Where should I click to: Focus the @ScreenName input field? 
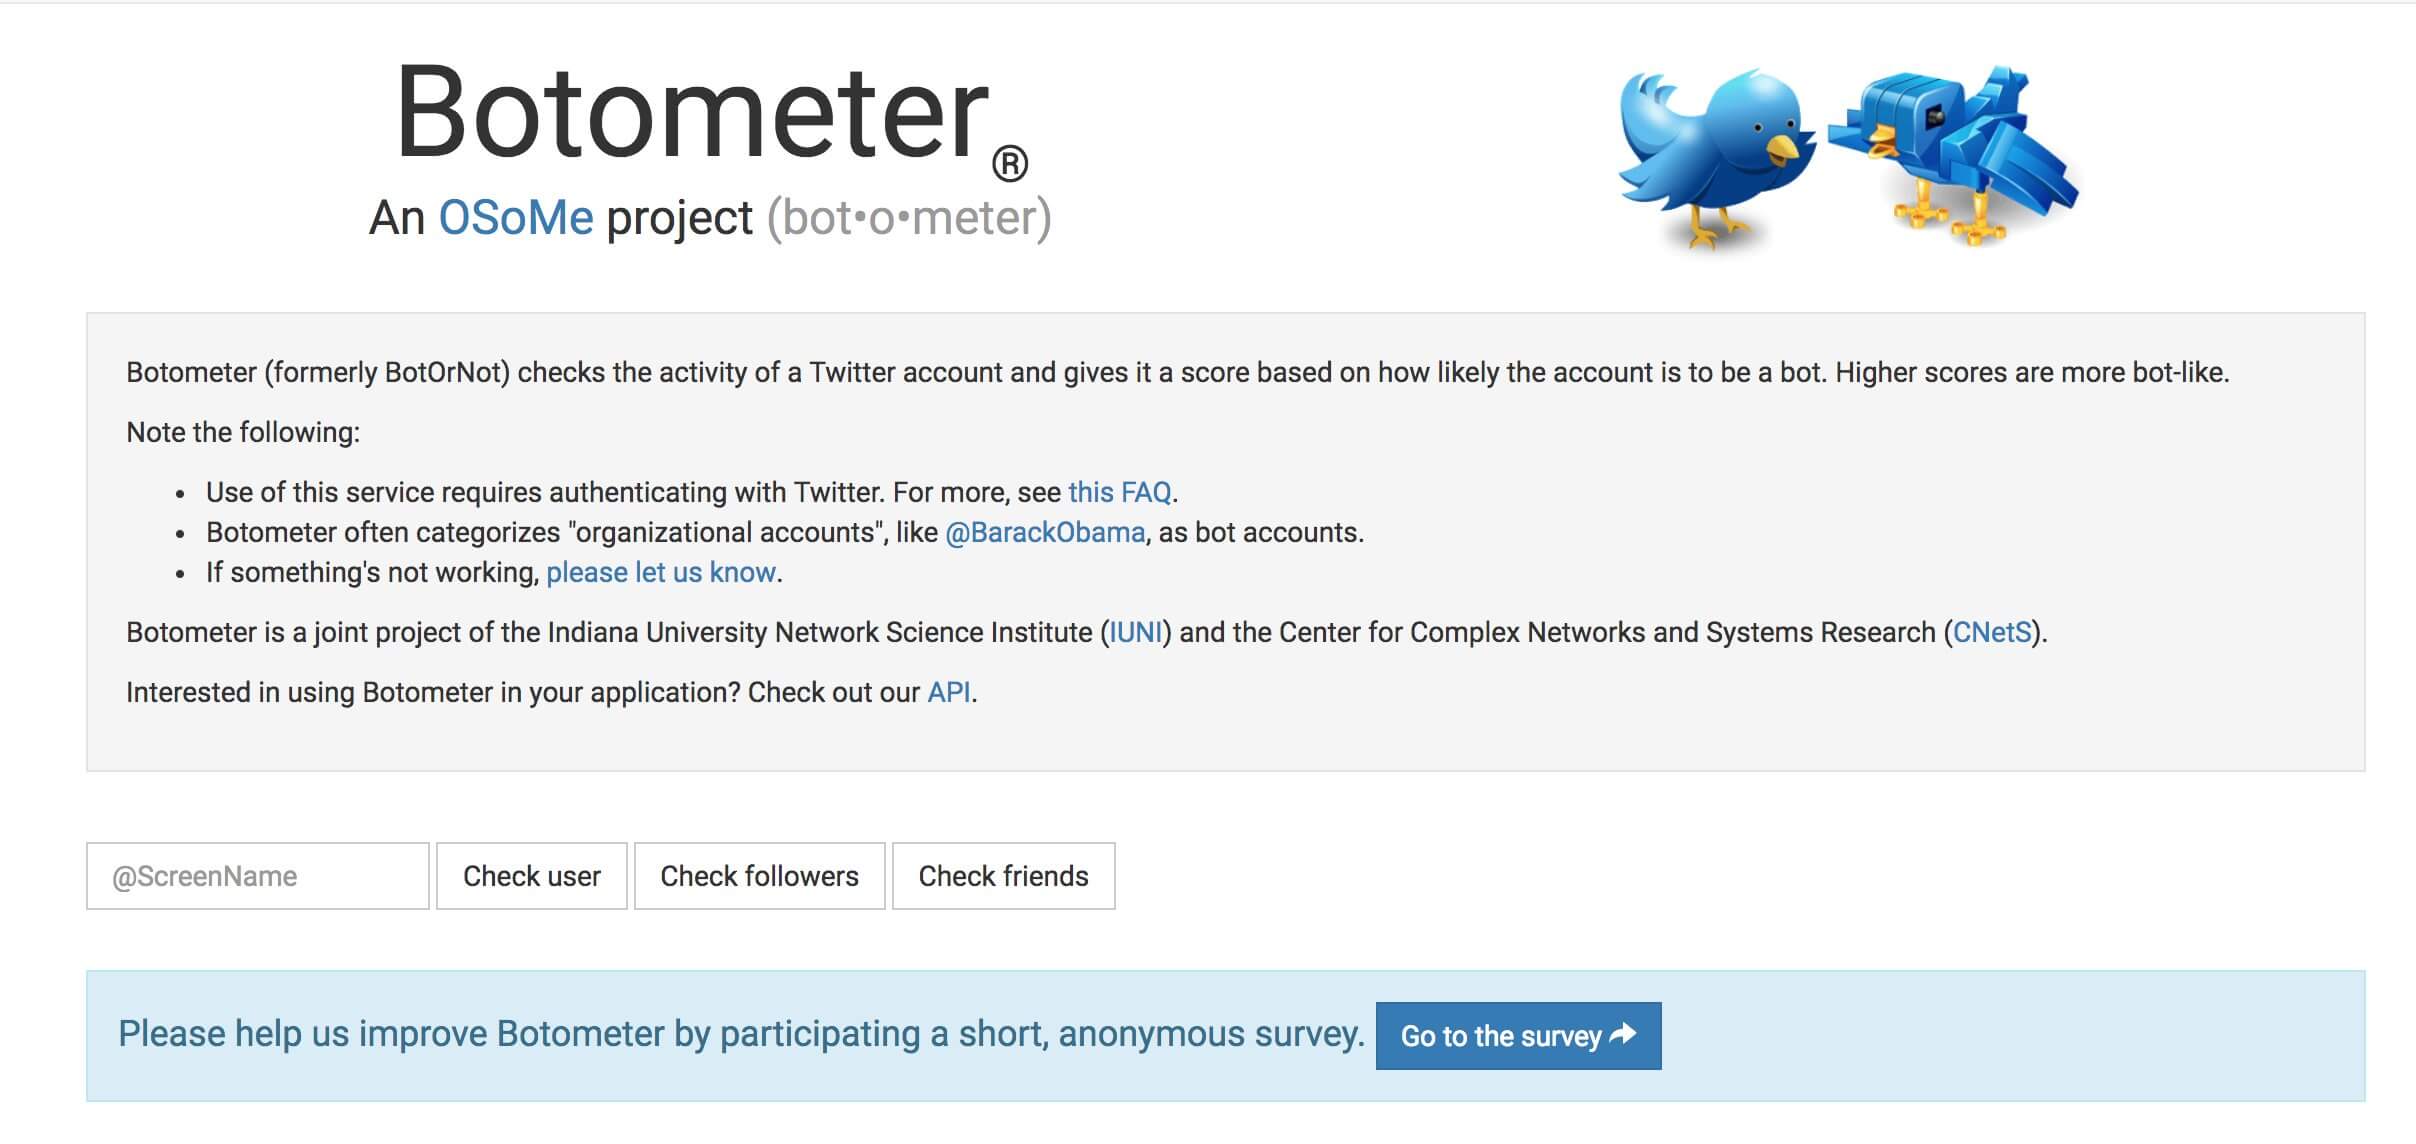tap(258, 876)
